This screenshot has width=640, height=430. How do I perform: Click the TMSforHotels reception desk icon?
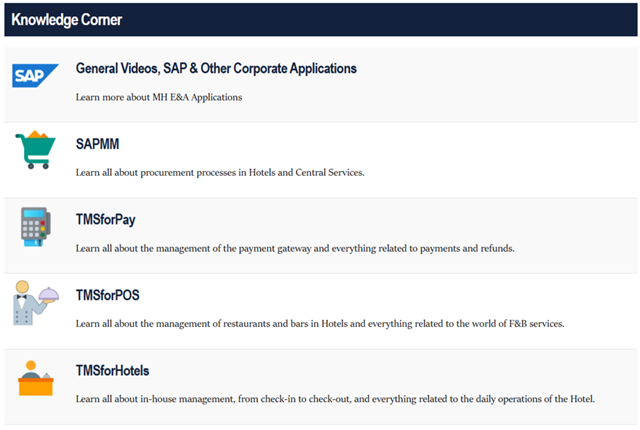click(x=36, y=378)
